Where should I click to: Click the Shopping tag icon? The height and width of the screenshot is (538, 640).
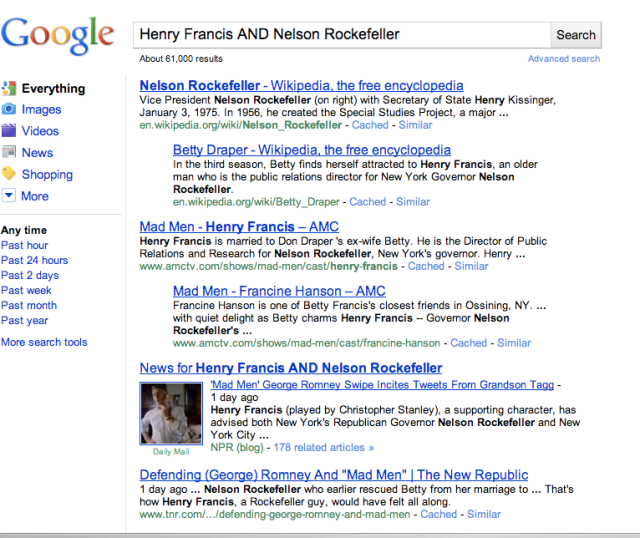pos(9,174)
